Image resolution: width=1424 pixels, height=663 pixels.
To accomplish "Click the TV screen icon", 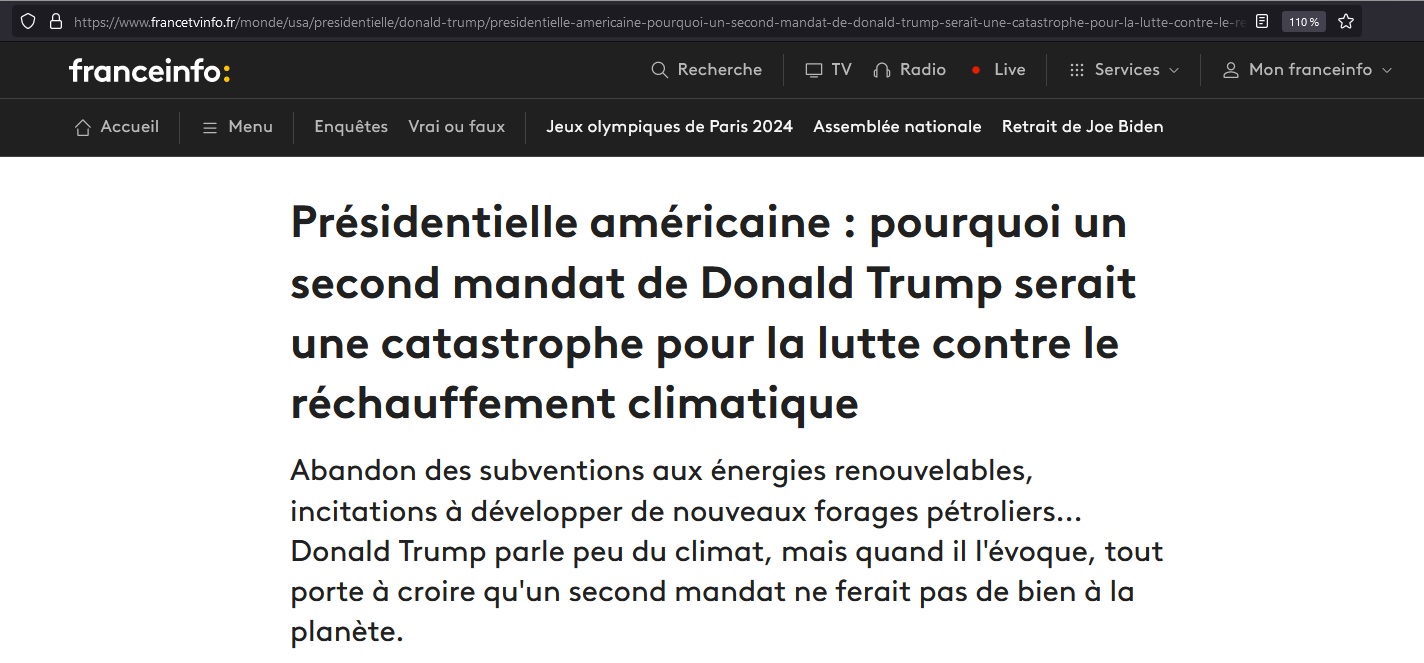I will coord(814,70).
